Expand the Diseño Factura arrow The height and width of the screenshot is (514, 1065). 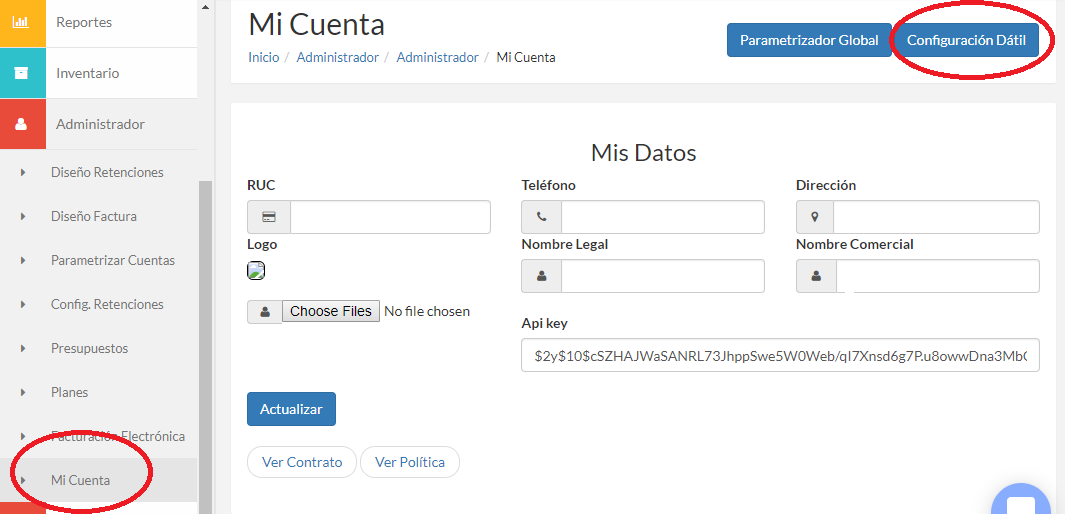point(23,217)
